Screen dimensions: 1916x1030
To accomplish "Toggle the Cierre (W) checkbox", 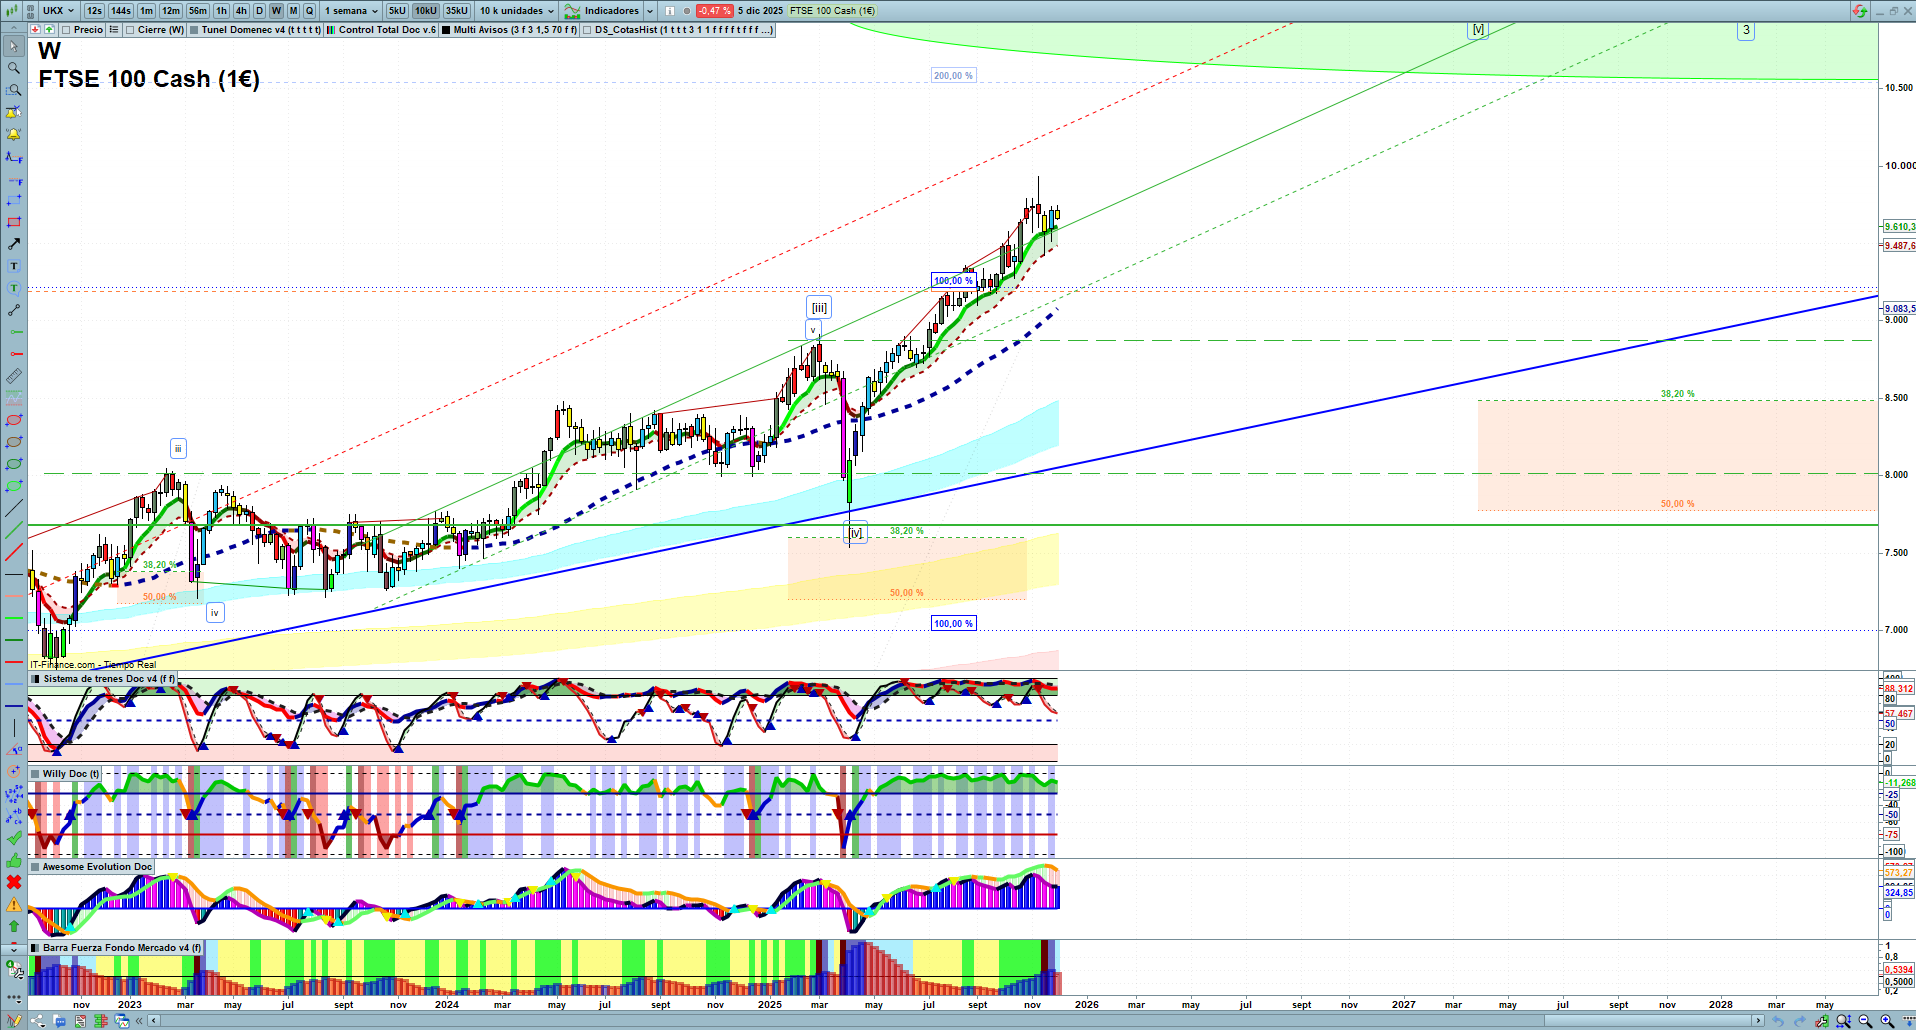I will click(130, 30).
